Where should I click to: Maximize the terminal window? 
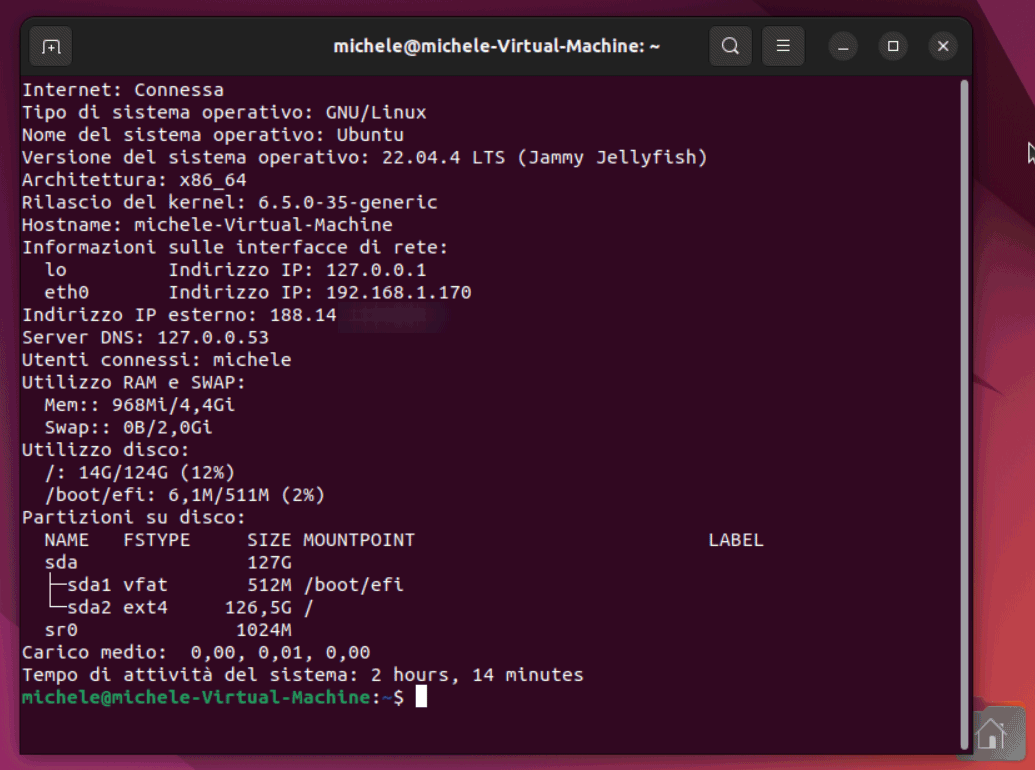[x=893, y=46]
